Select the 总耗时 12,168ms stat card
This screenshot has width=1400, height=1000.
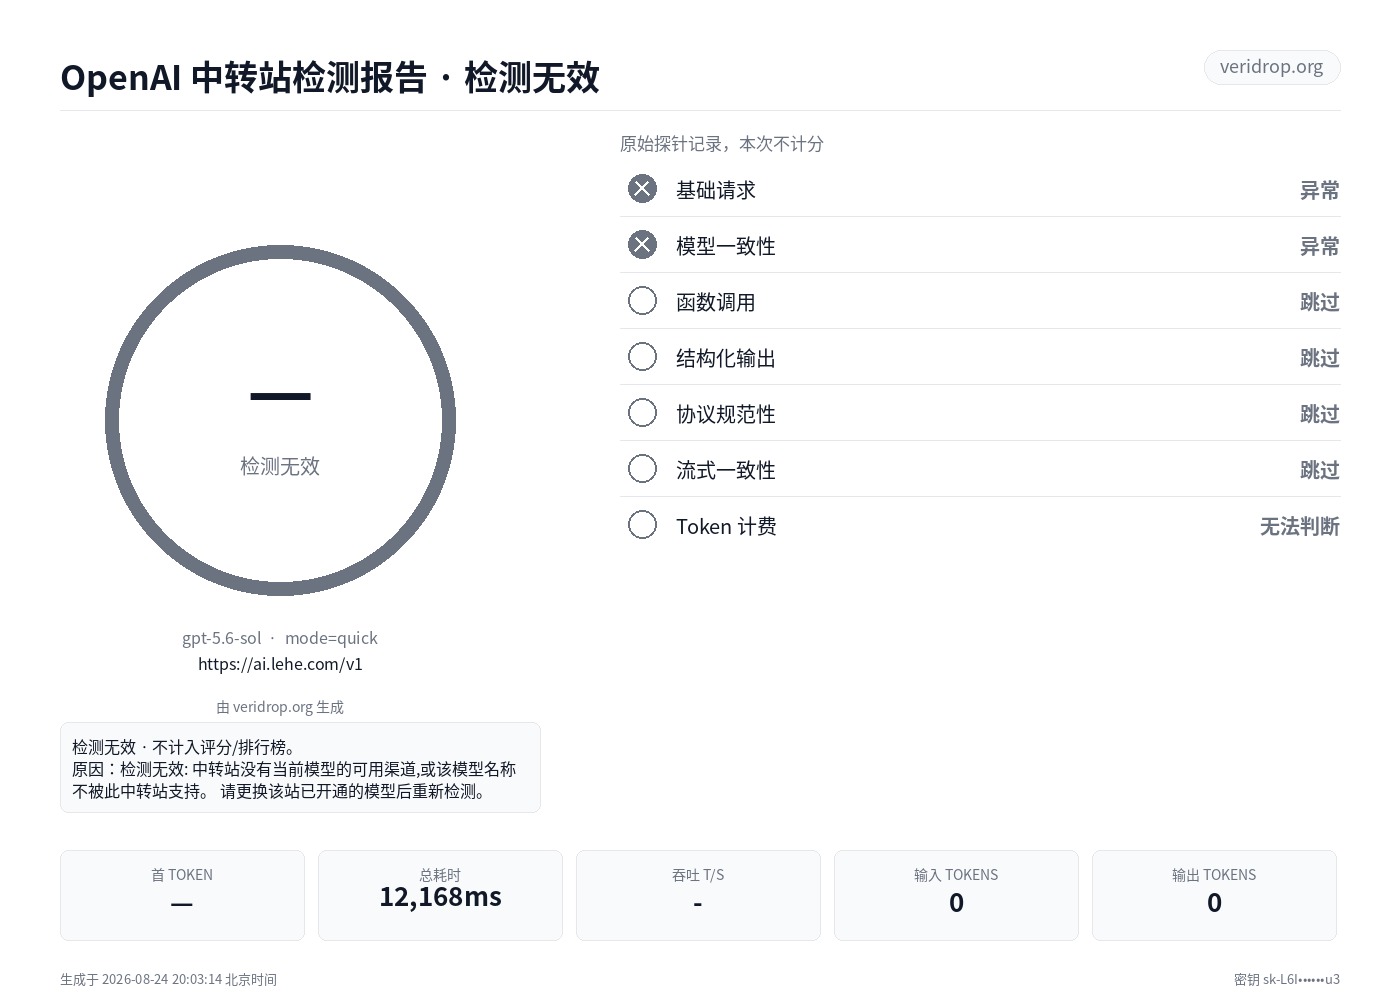pyautogui.click(x=440, y=895)
